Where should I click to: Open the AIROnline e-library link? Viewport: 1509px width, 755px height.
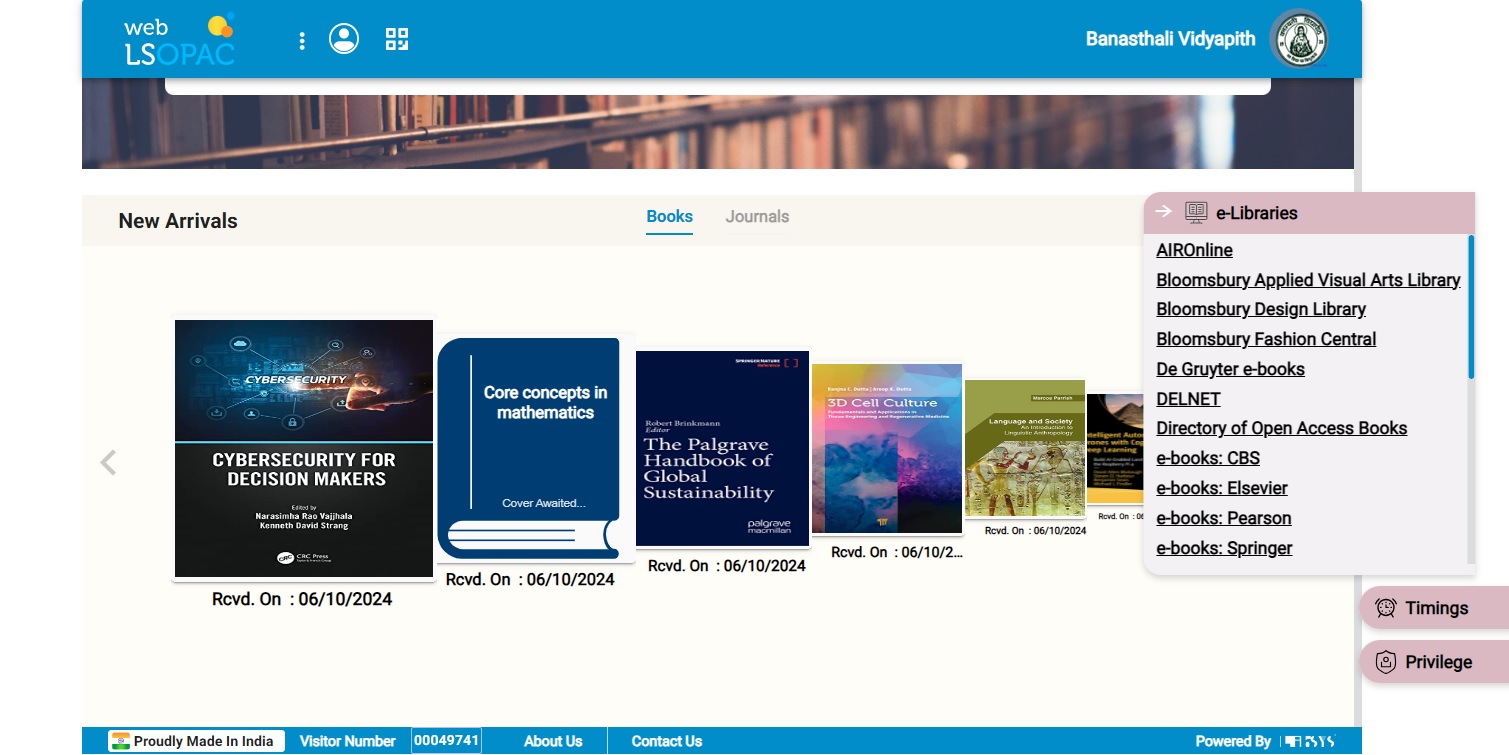pyautogui.click(x=1194, y=250)
